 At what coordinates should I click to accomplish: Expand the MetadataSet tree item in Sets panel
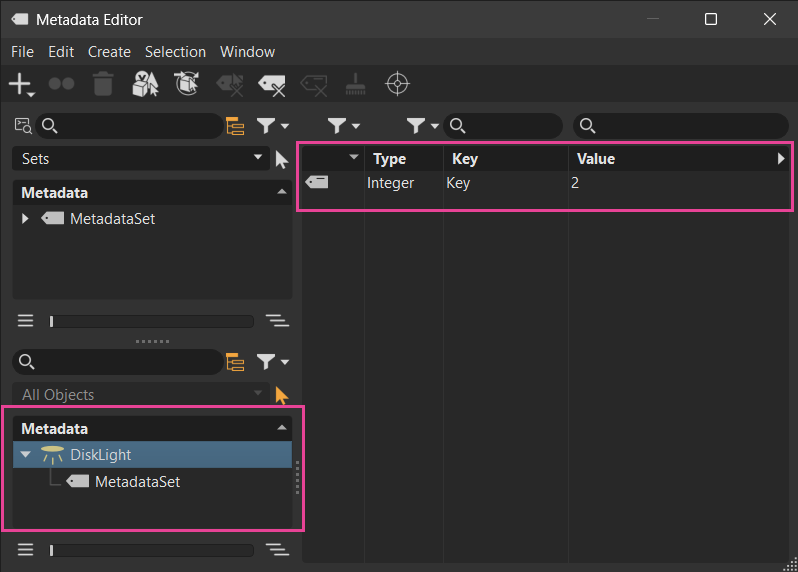[24, 219]
